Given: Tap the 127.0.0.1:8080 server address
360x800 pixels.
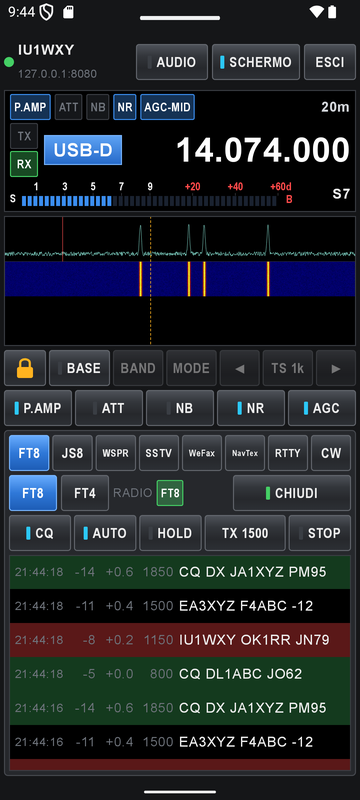Looking at the screenshot, I should [x=57, y=74].
